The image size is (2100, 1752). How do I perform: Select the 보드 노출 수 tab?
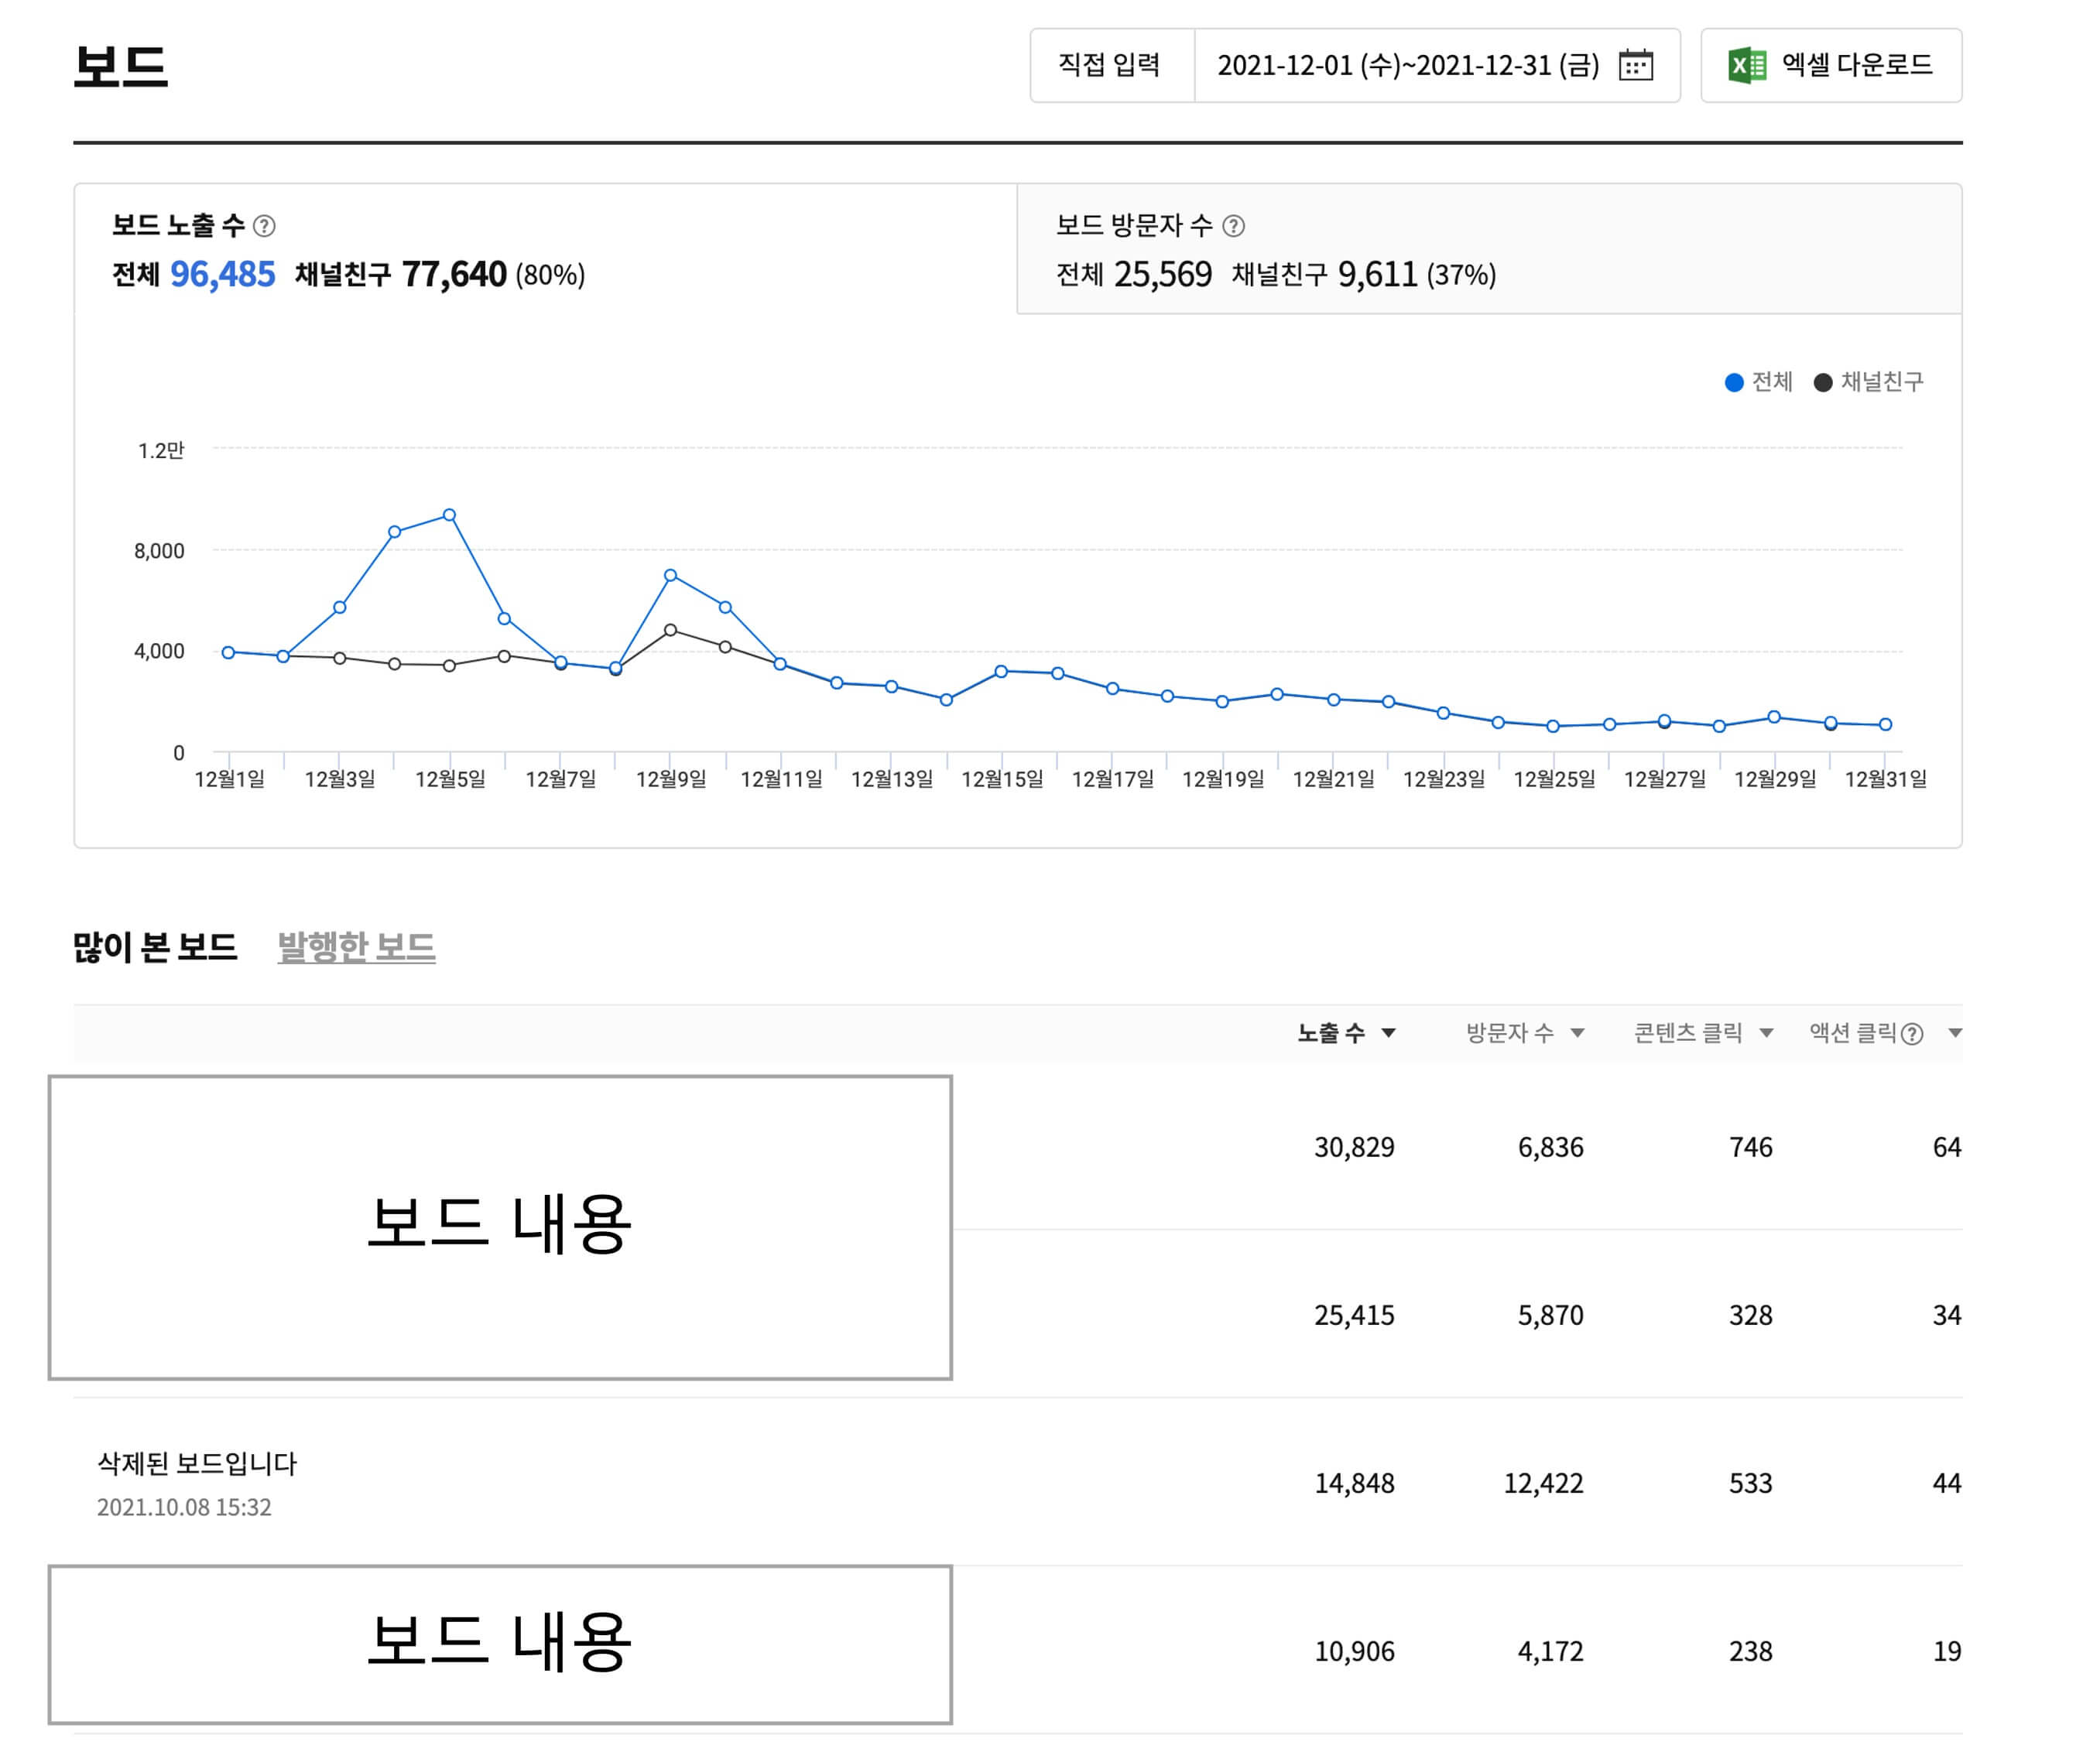[x=545, y=249]
